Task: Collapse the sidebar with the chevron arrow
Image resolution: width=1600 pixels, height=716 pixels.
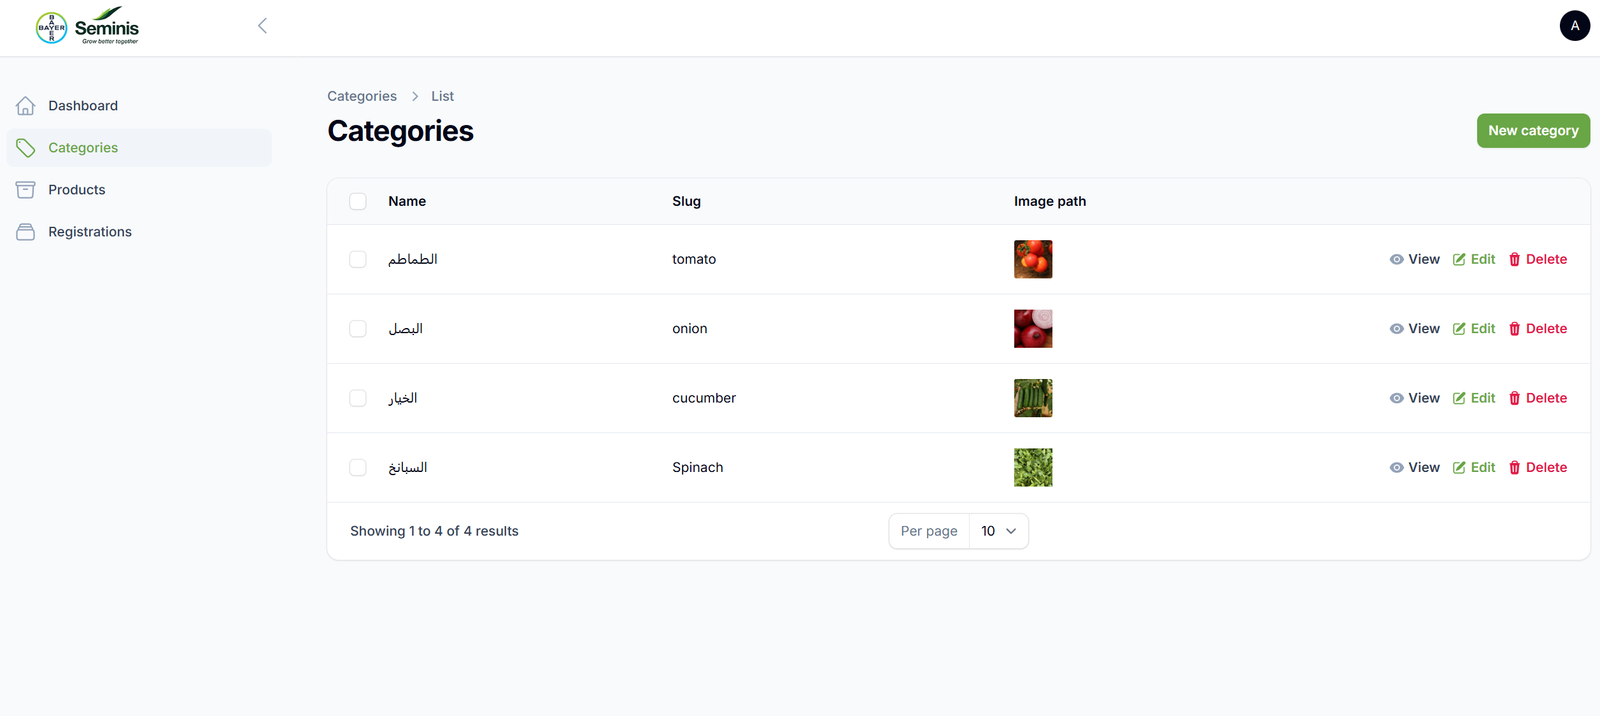Action: click(x=262, y=26)
